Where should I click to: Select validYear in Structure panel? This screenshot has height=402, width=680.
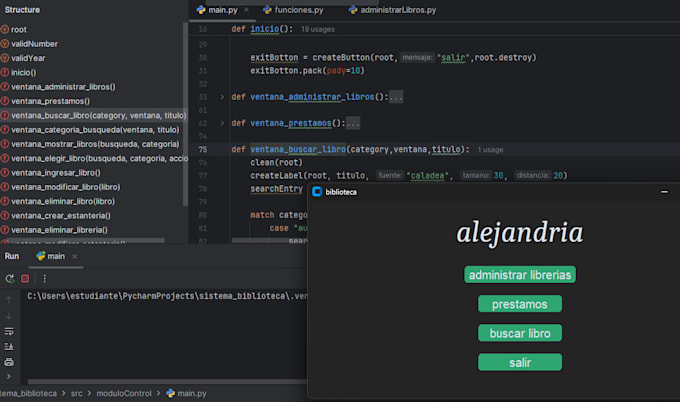28,58
